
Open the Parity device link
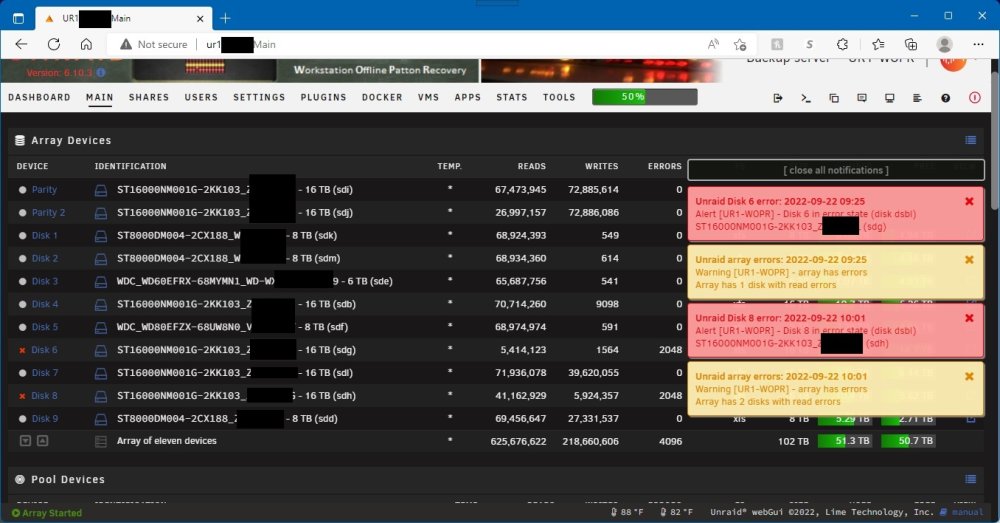tap(44, 190)
